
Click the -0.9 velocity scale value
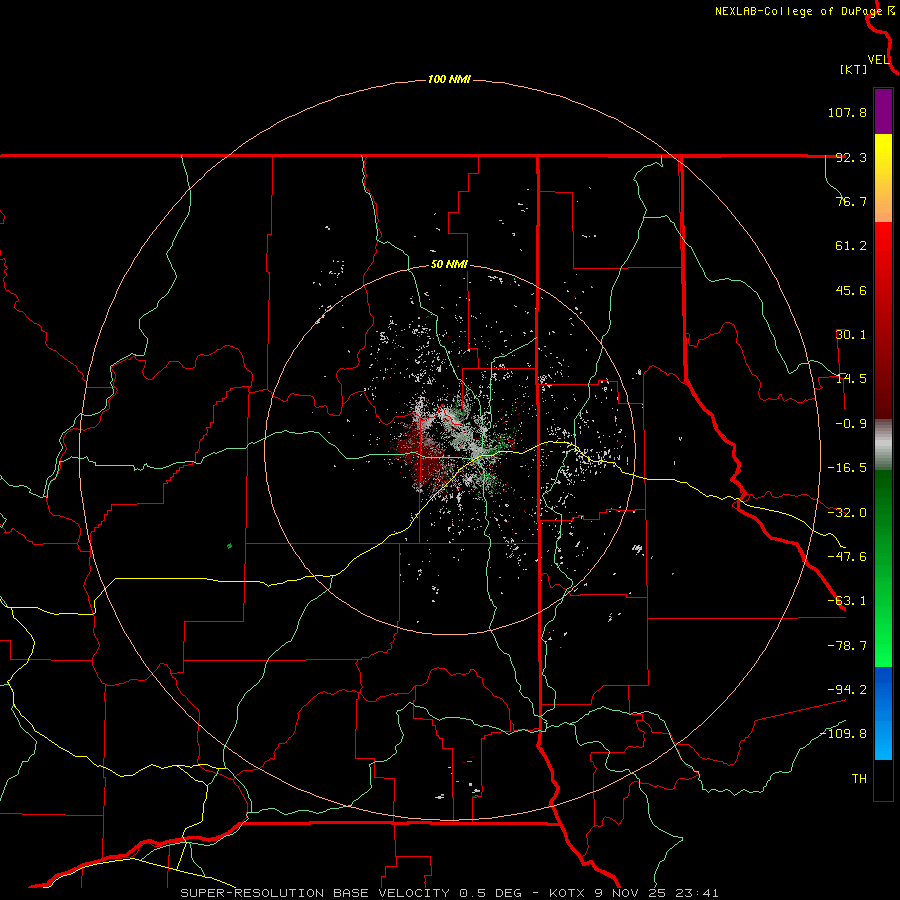point(851,424)
